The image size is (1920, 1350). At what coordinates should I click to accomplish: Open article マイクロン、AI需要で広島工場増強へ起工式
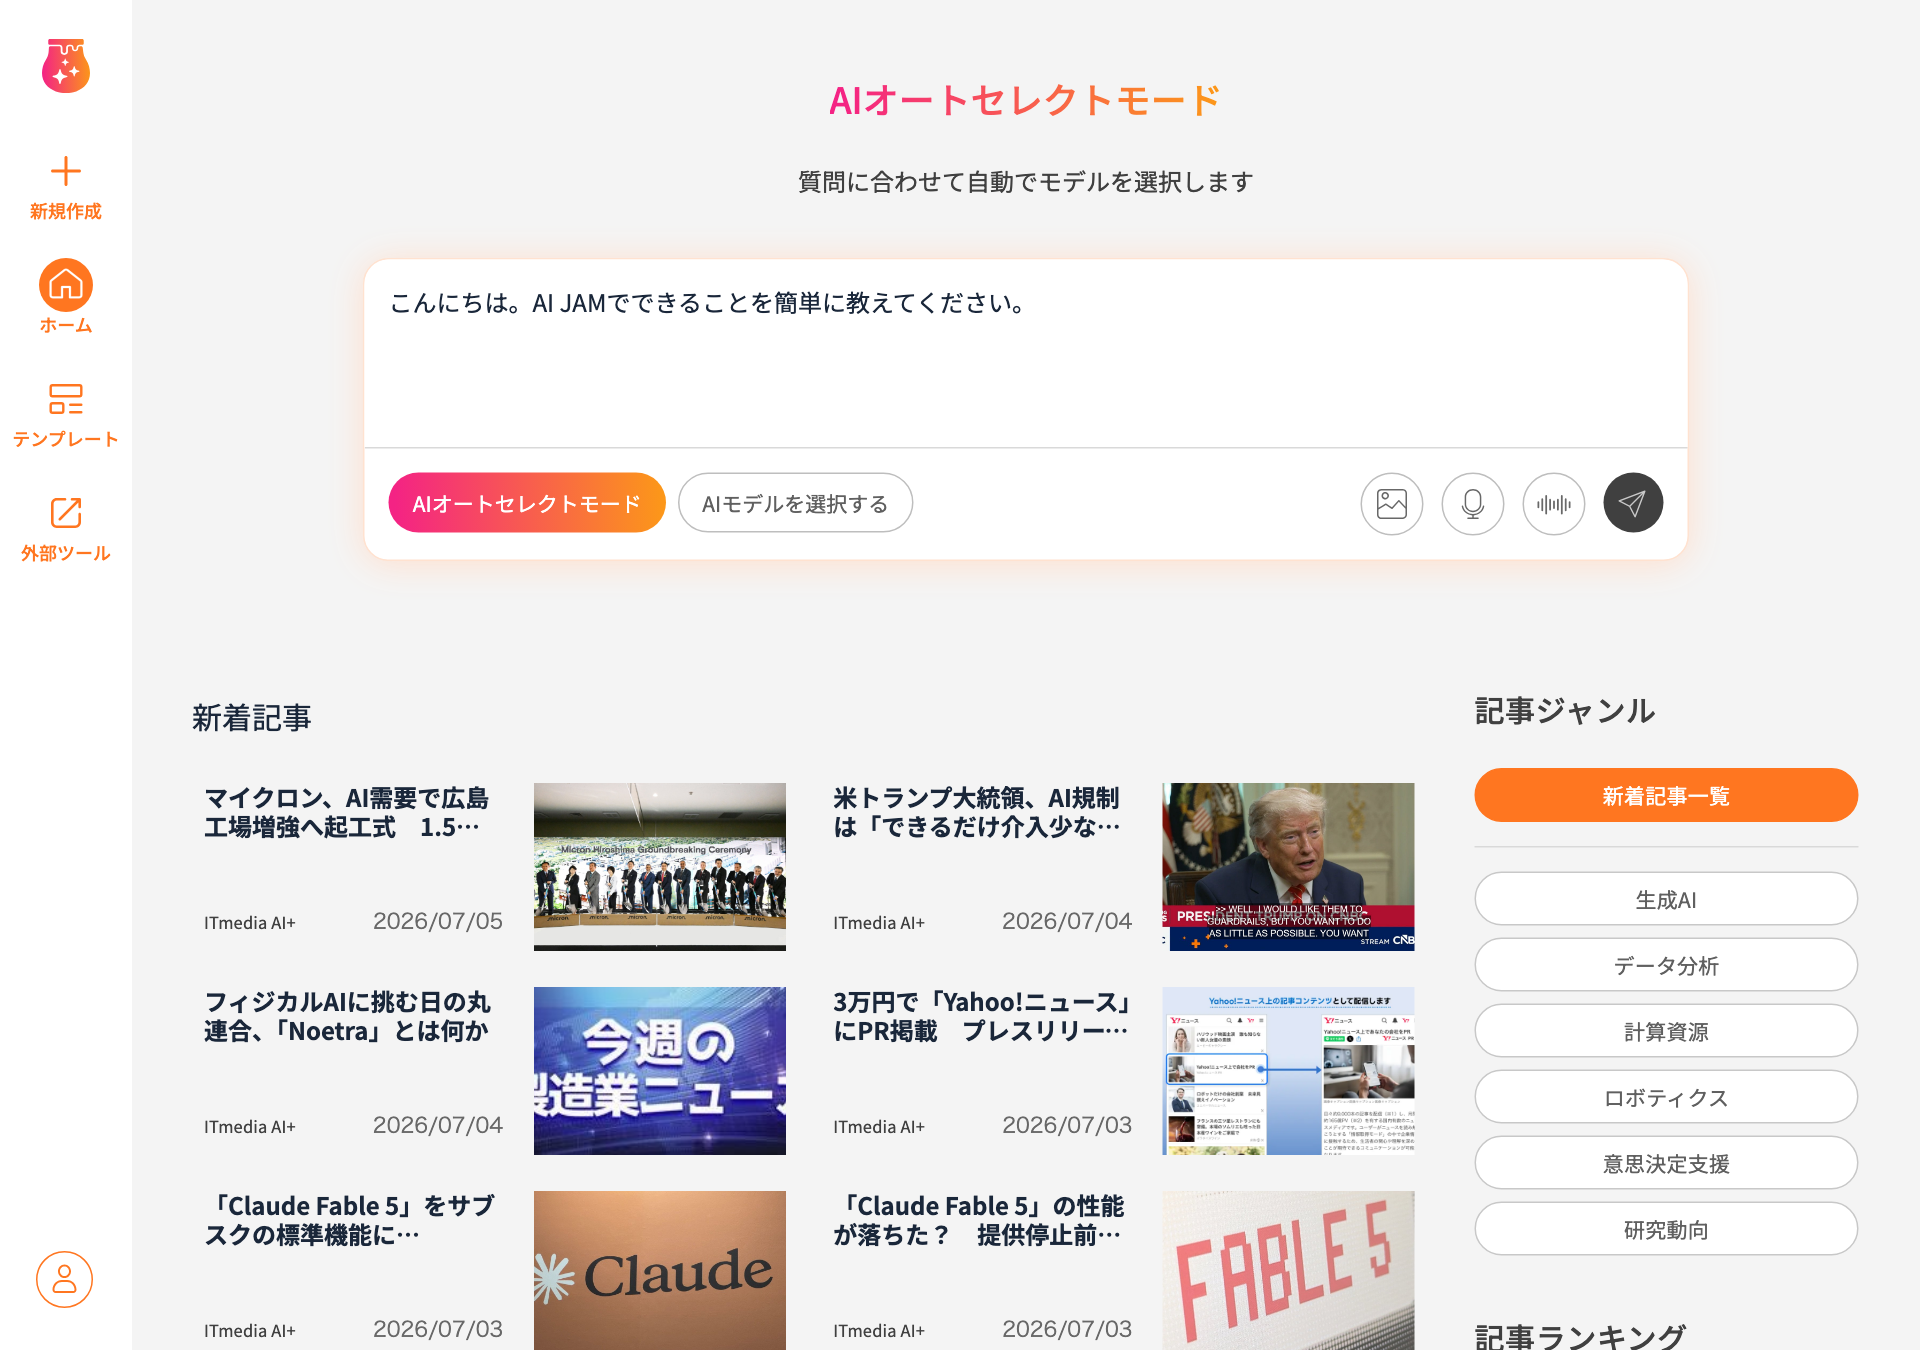346,812
